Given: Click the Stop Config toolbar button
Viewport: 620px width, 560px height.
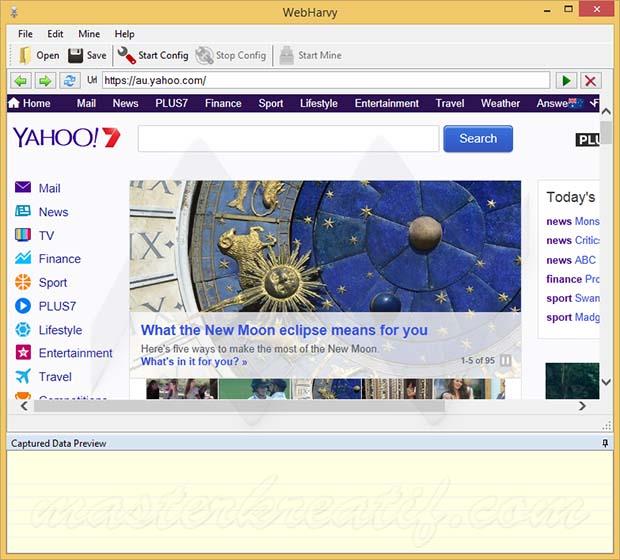Looking at the screenshot, I should [231, 55].
